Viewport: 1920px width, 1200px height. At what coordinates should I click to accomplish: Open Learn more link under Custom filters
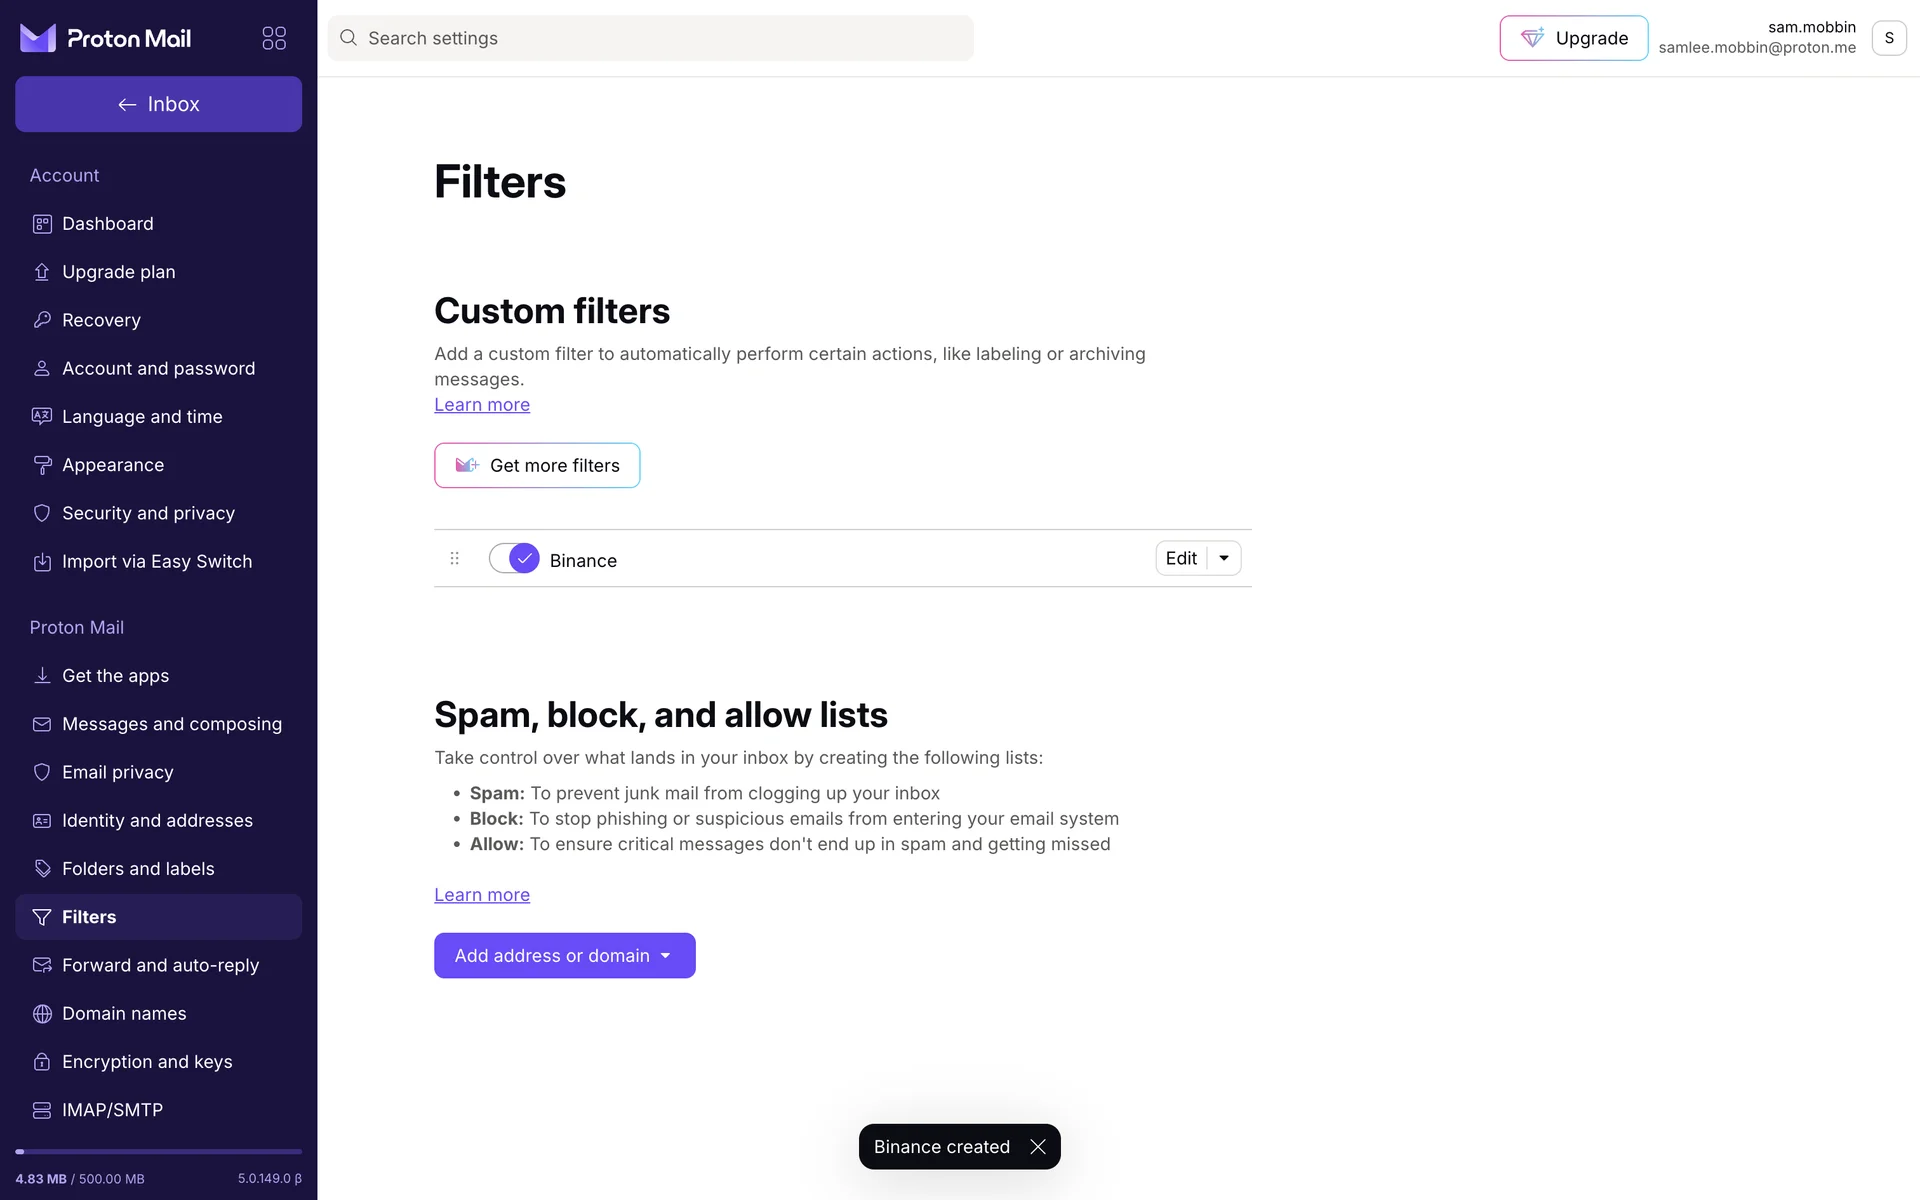482,405
